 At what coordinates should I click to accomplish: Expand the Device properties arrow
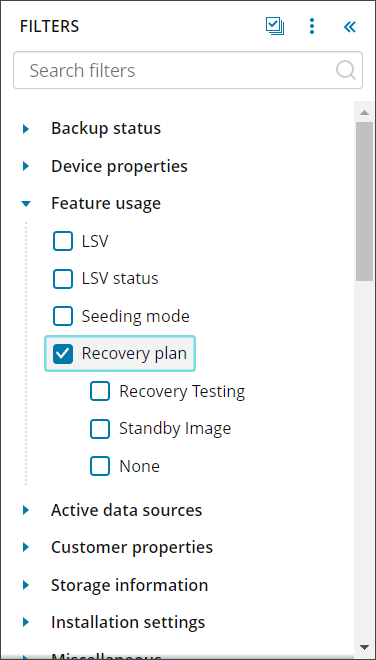[x=26, y=166]
